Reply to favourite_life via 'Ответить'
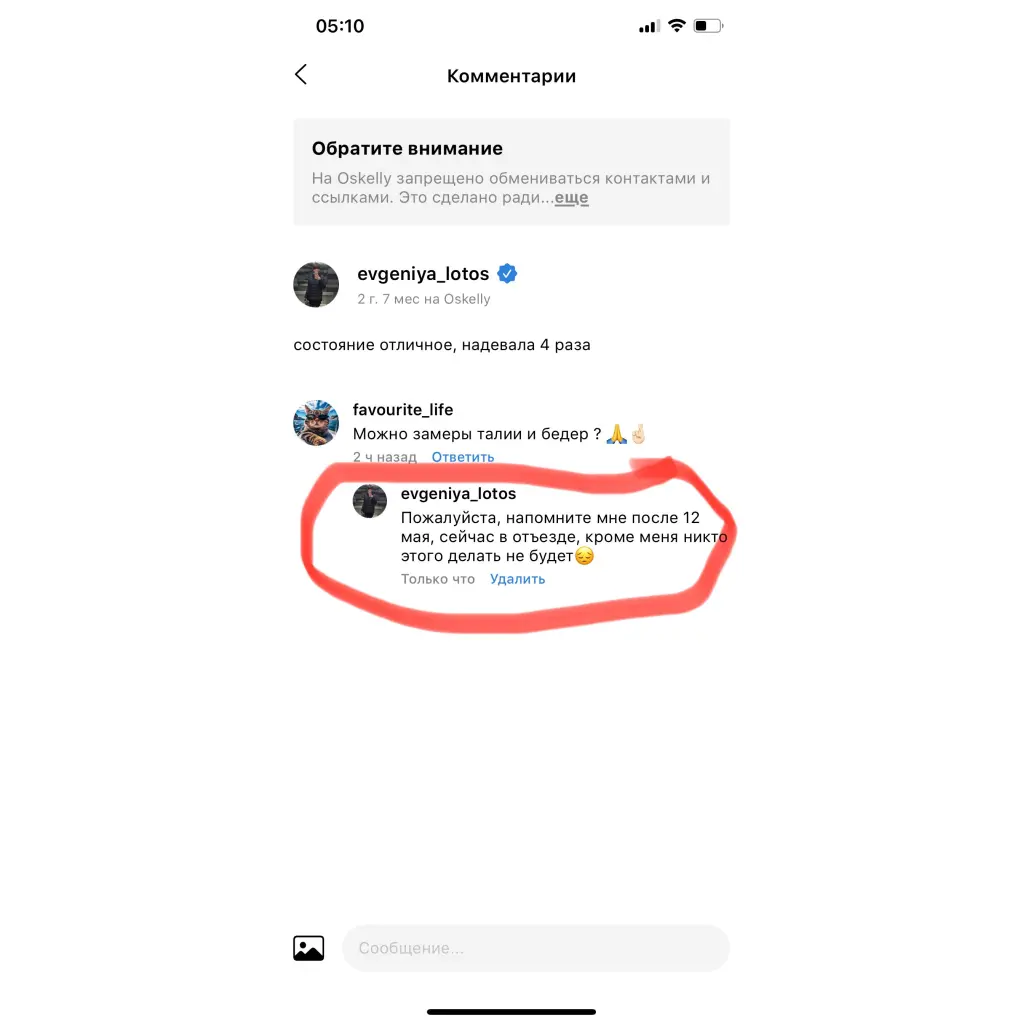This screenshot has width=1024, height=1024. coord(462,457)
